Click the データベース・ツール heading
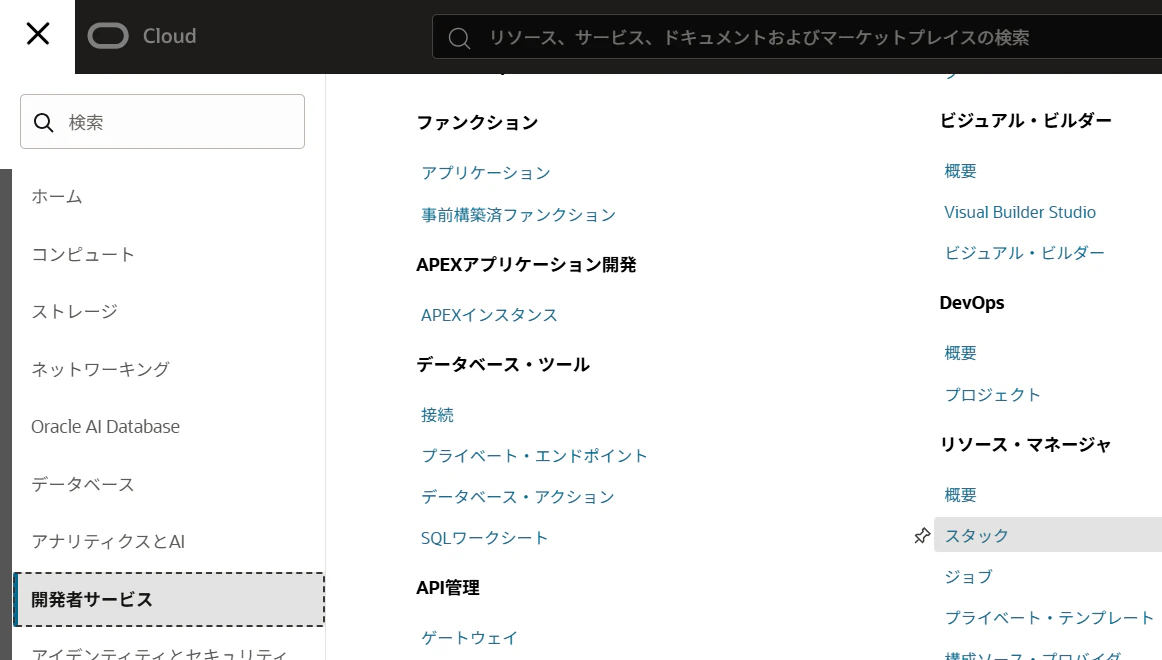1162x660 pixels. (x=502, y=364)
